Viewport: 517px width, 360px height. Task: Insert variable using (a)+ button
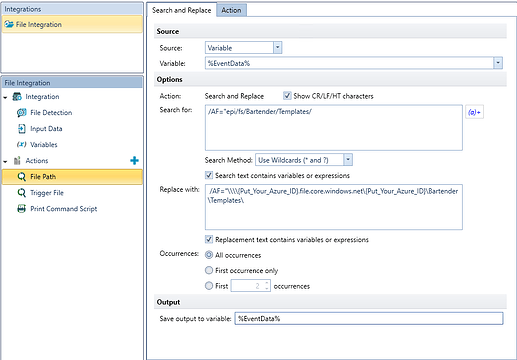tap(474, 112)
